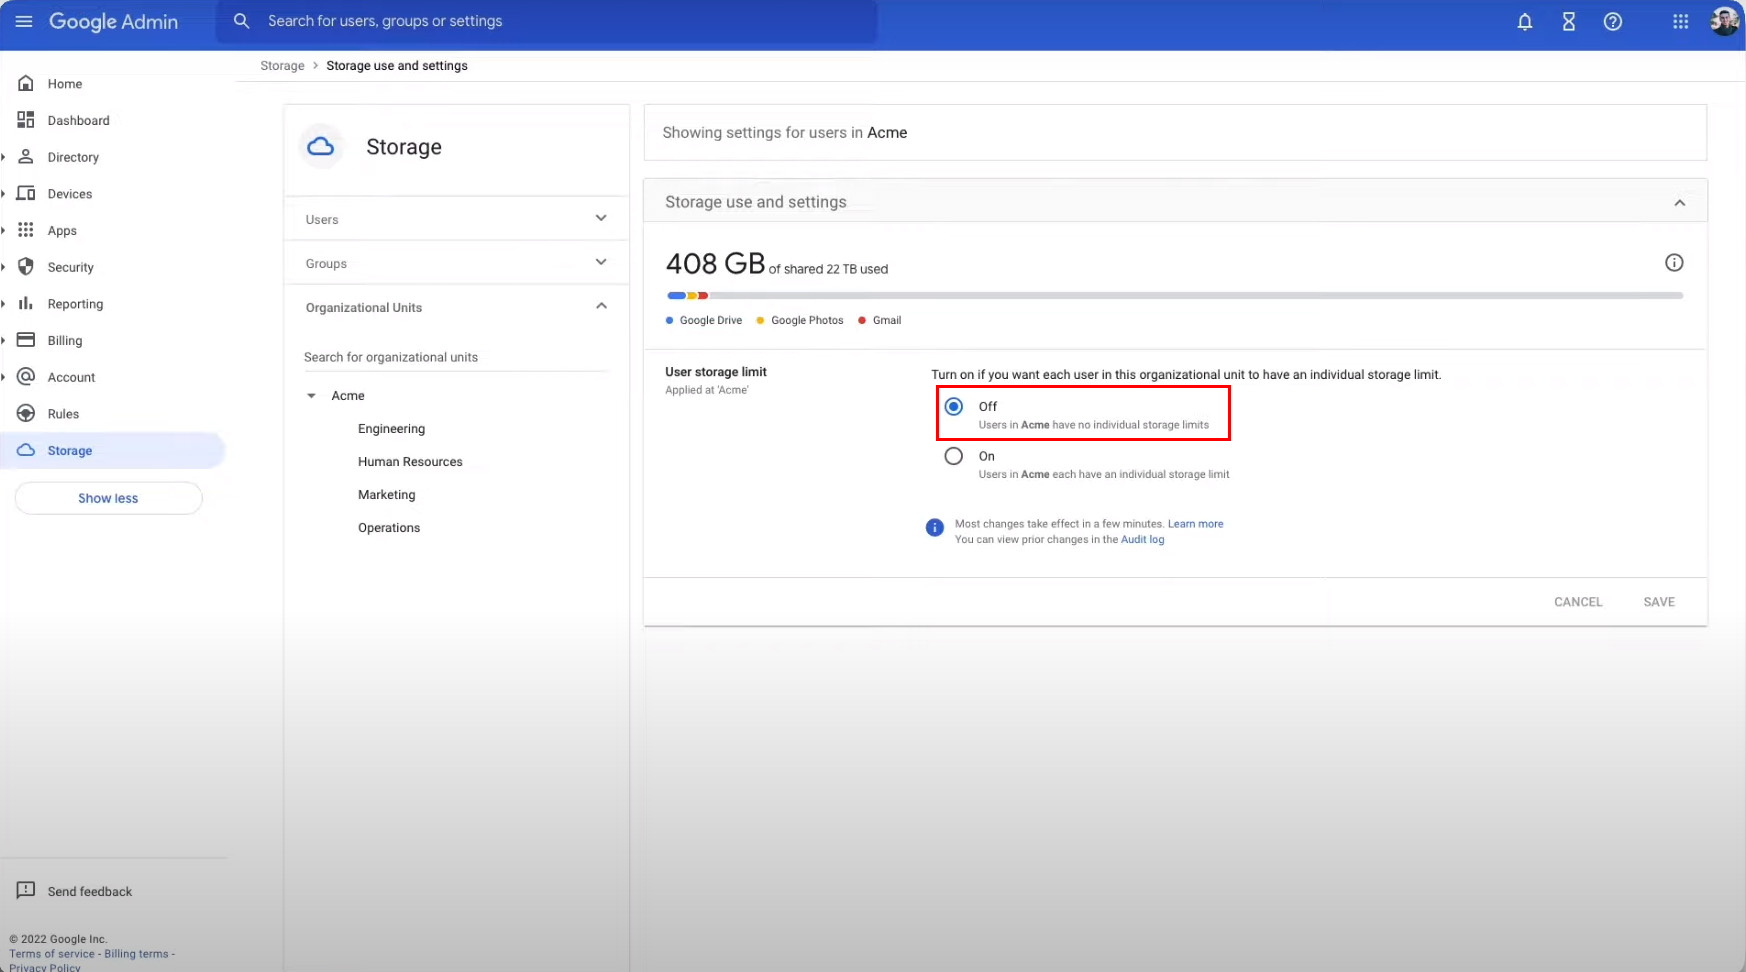Screen dimensions: 1746x972
Task: Open the notifications bell
Action: 1524,22
